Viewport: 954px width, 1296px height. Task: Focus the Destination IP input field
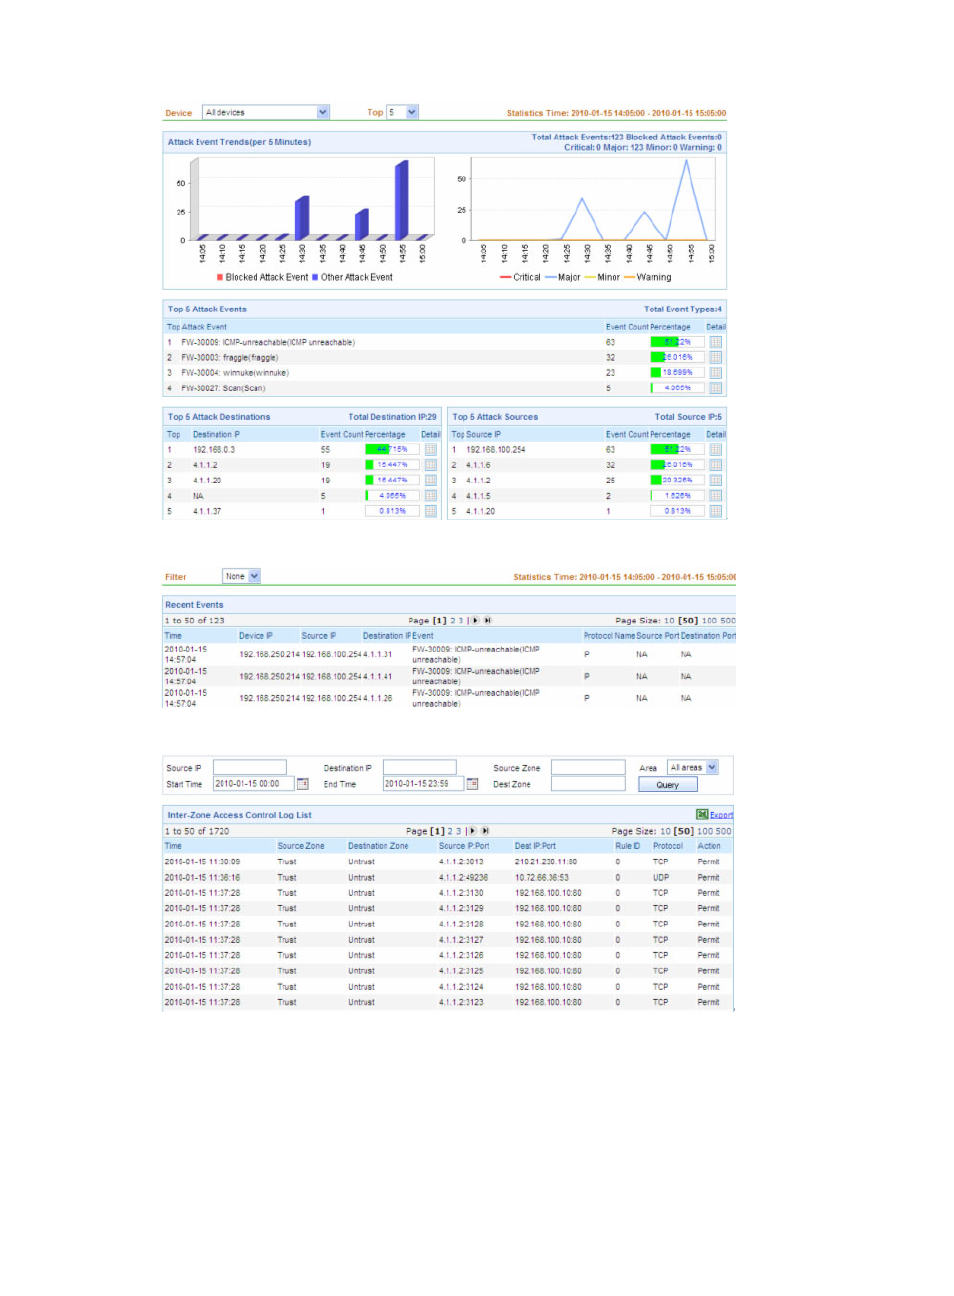(420, 768)
